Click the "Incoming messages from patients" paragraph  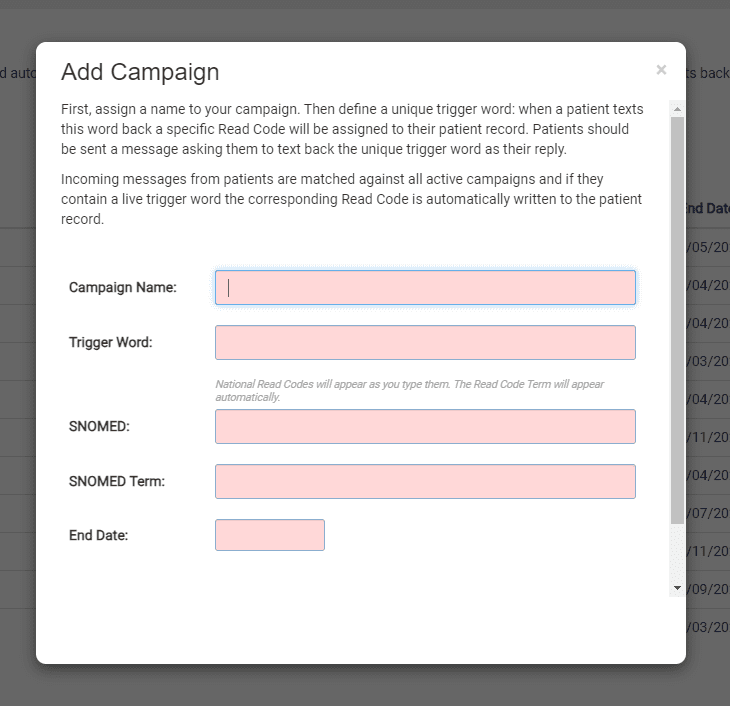click(x=351, y=199)
